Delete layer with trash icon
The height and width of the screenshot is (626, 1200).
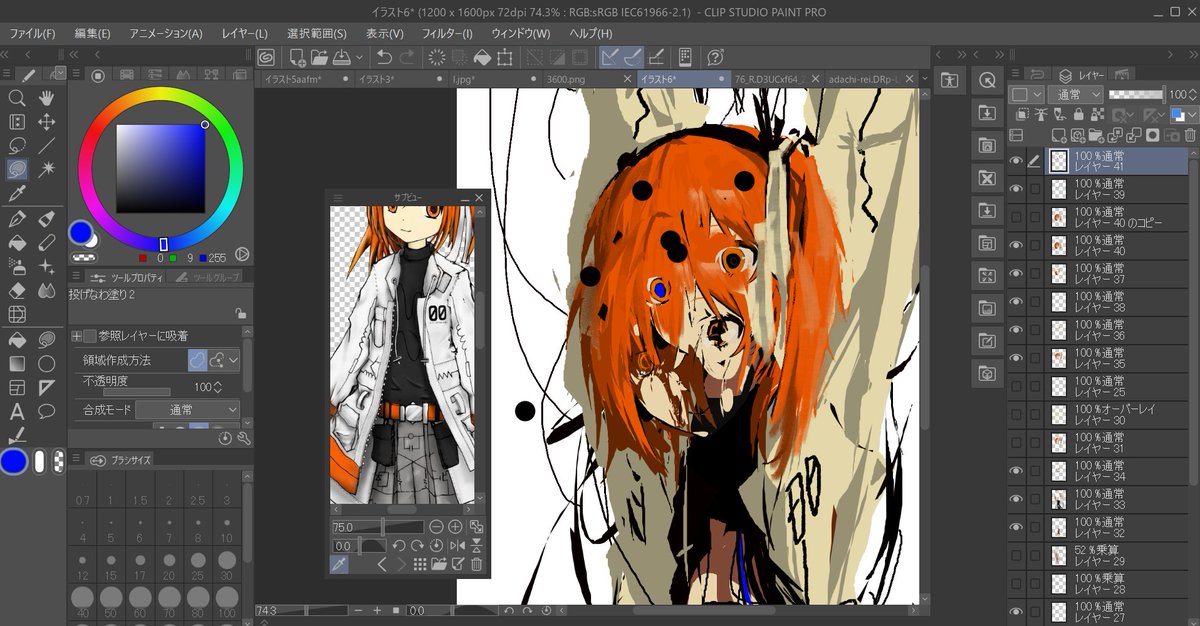tap(1190, 134)
